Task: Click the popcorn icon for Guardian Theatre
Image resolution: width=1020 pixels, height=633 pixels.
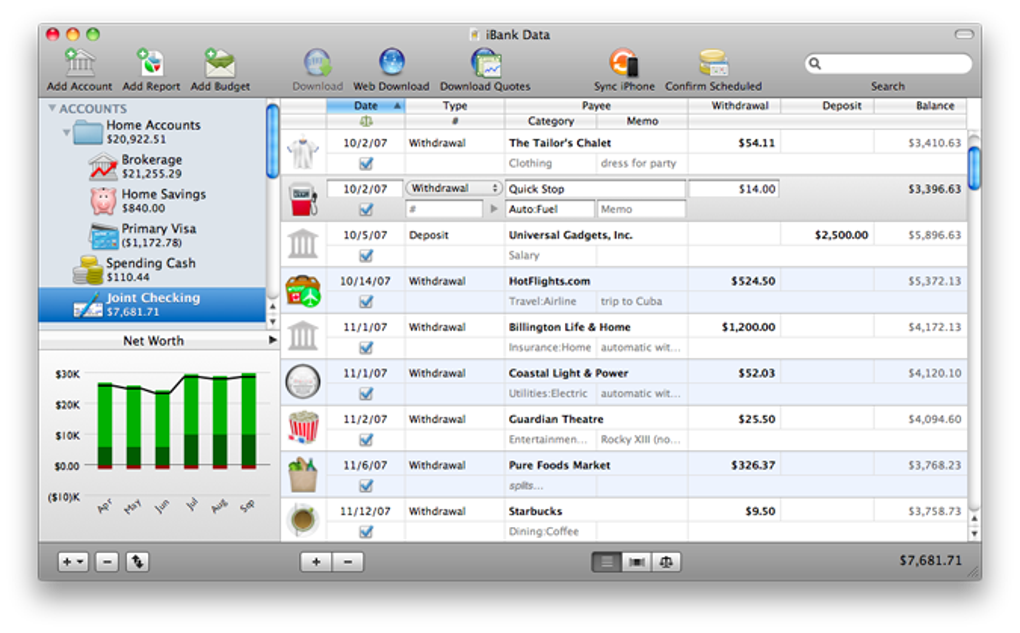Action: [302, 428]
